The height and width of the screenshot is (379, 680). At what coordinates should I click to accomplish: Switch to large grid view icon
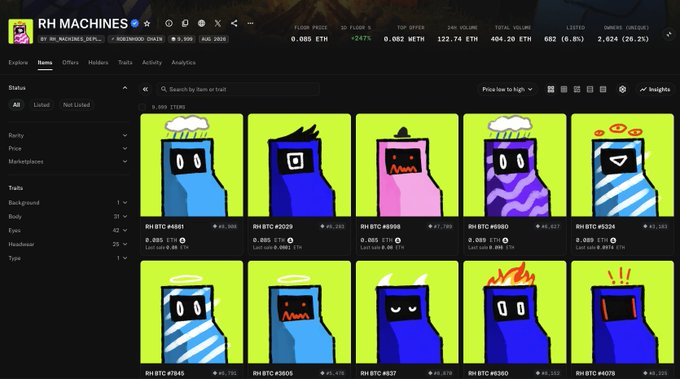click(551, 89)
